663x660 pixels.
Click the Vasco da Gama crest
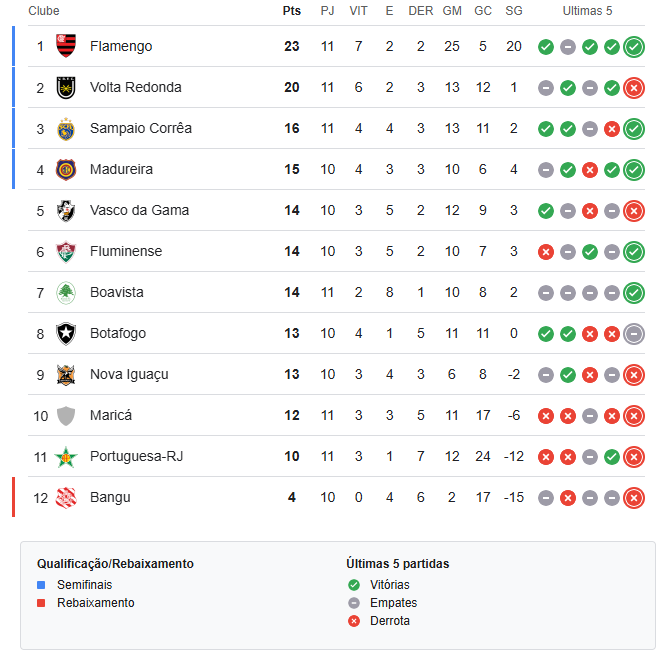66,211
